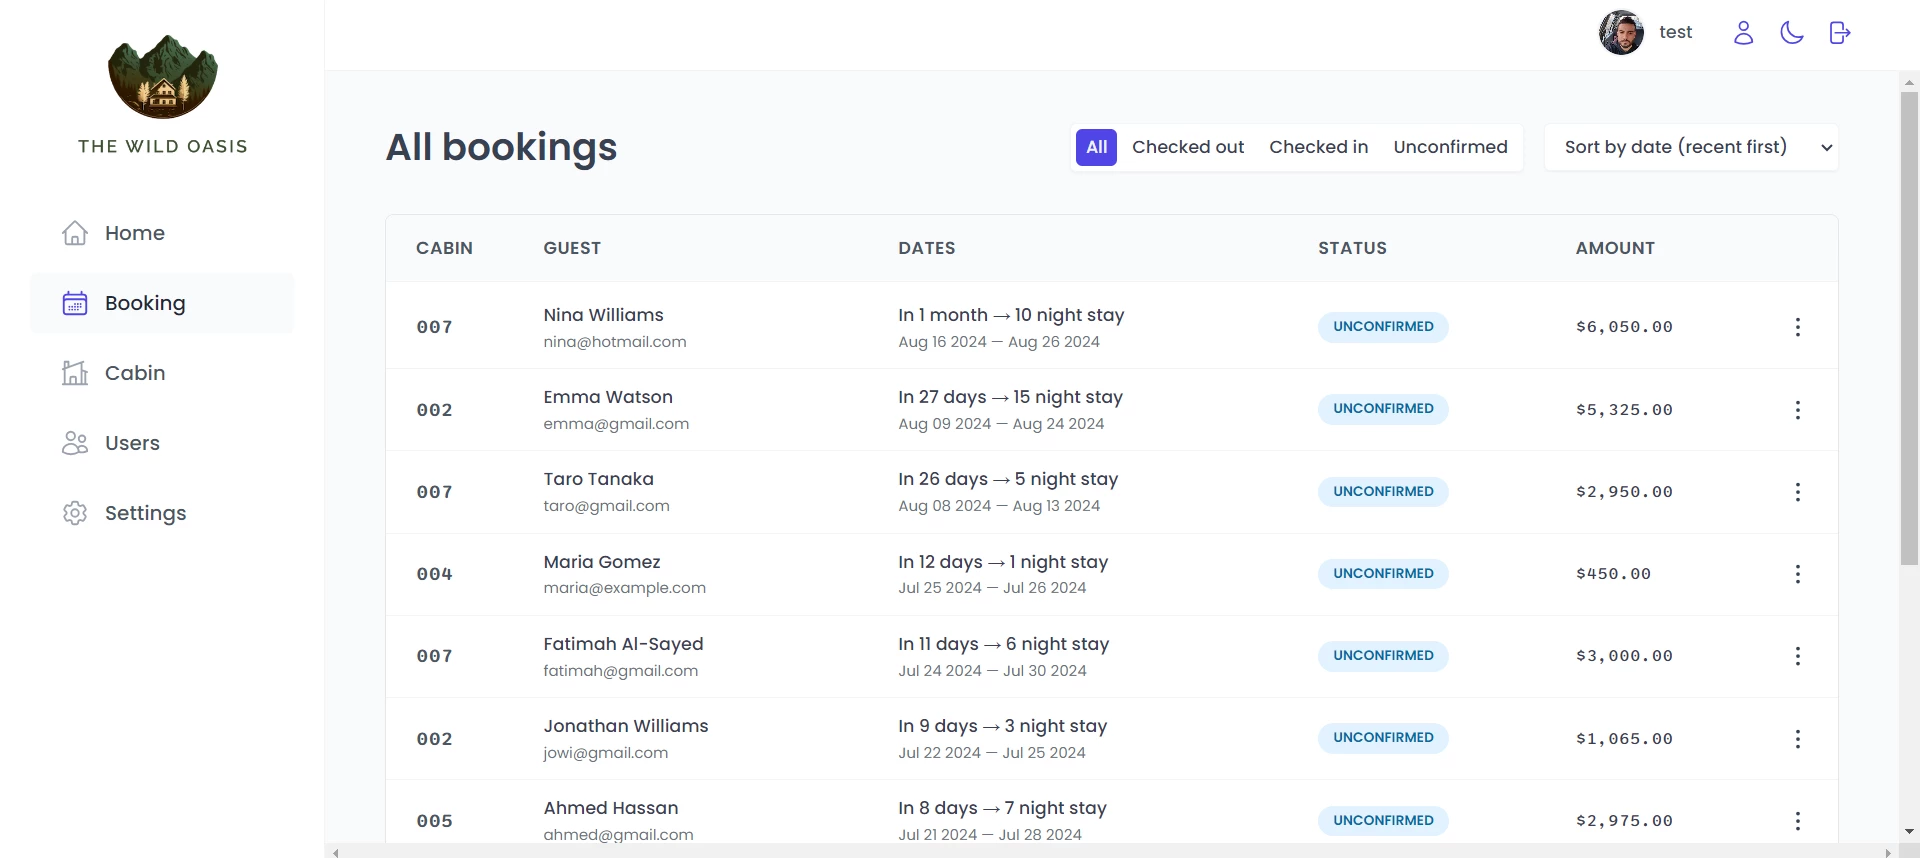The height and width of the screenshot is (858, 1920).
Task: Open three-dot menu for Maria Gomez booking
Action: point(1797,574)
